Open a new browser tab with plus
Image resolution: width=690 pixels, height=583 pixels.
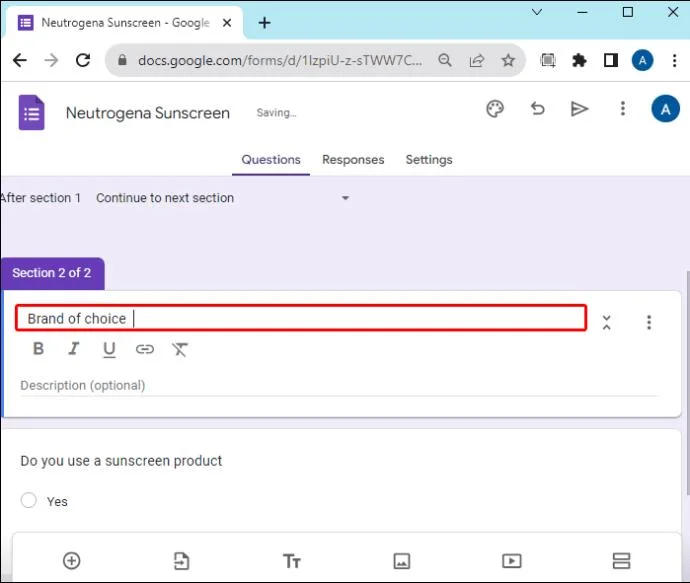click(264, 22)
